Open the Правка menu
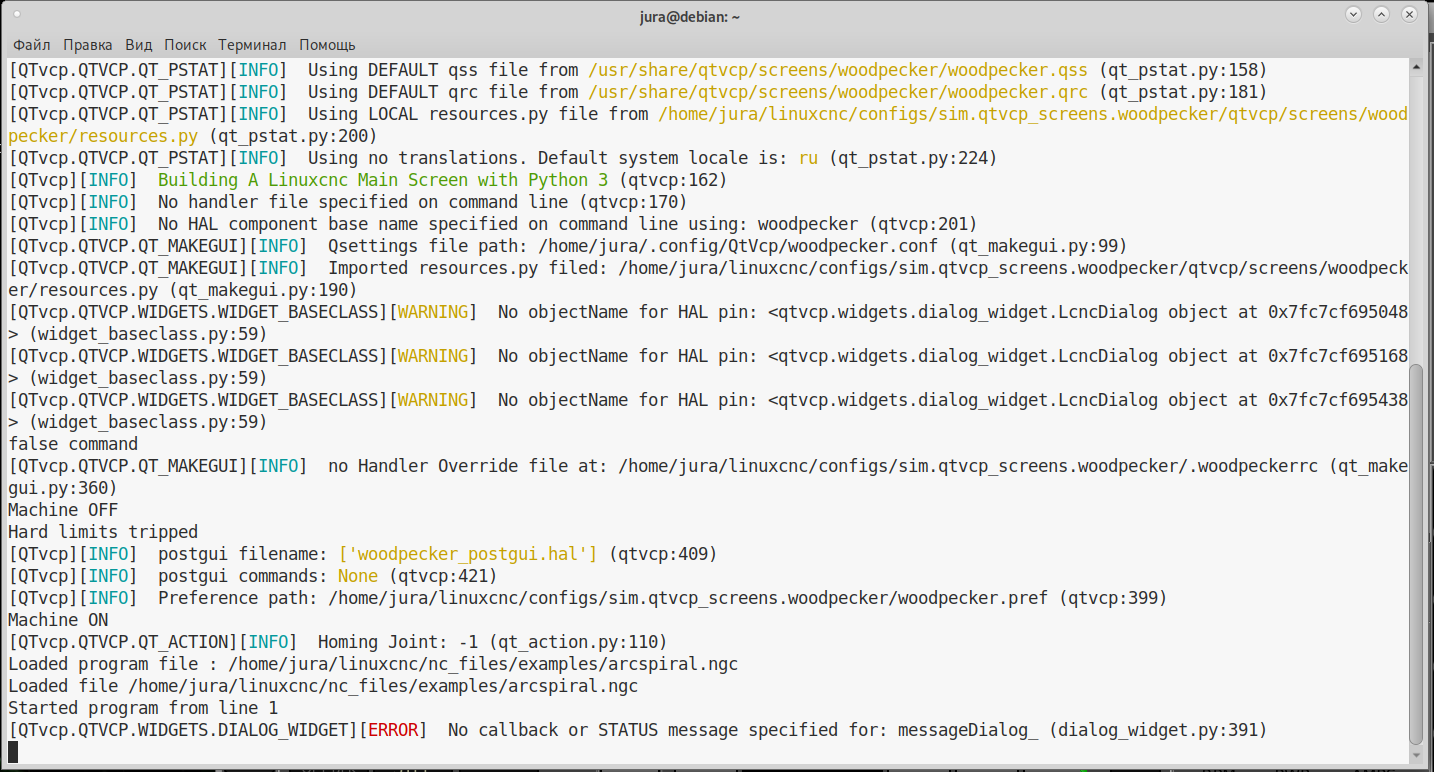 click(x=88, y=45)
